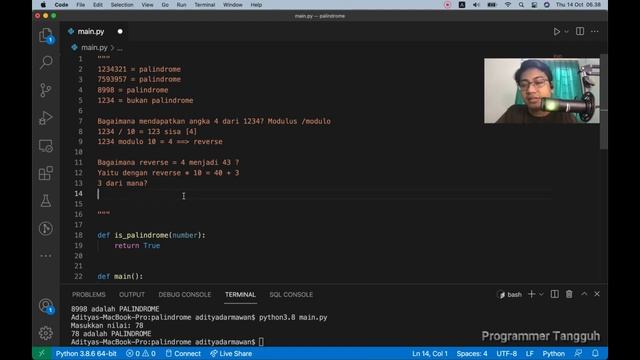
Task: Click main.py in the breadcrumb
Action: [94, 47]
